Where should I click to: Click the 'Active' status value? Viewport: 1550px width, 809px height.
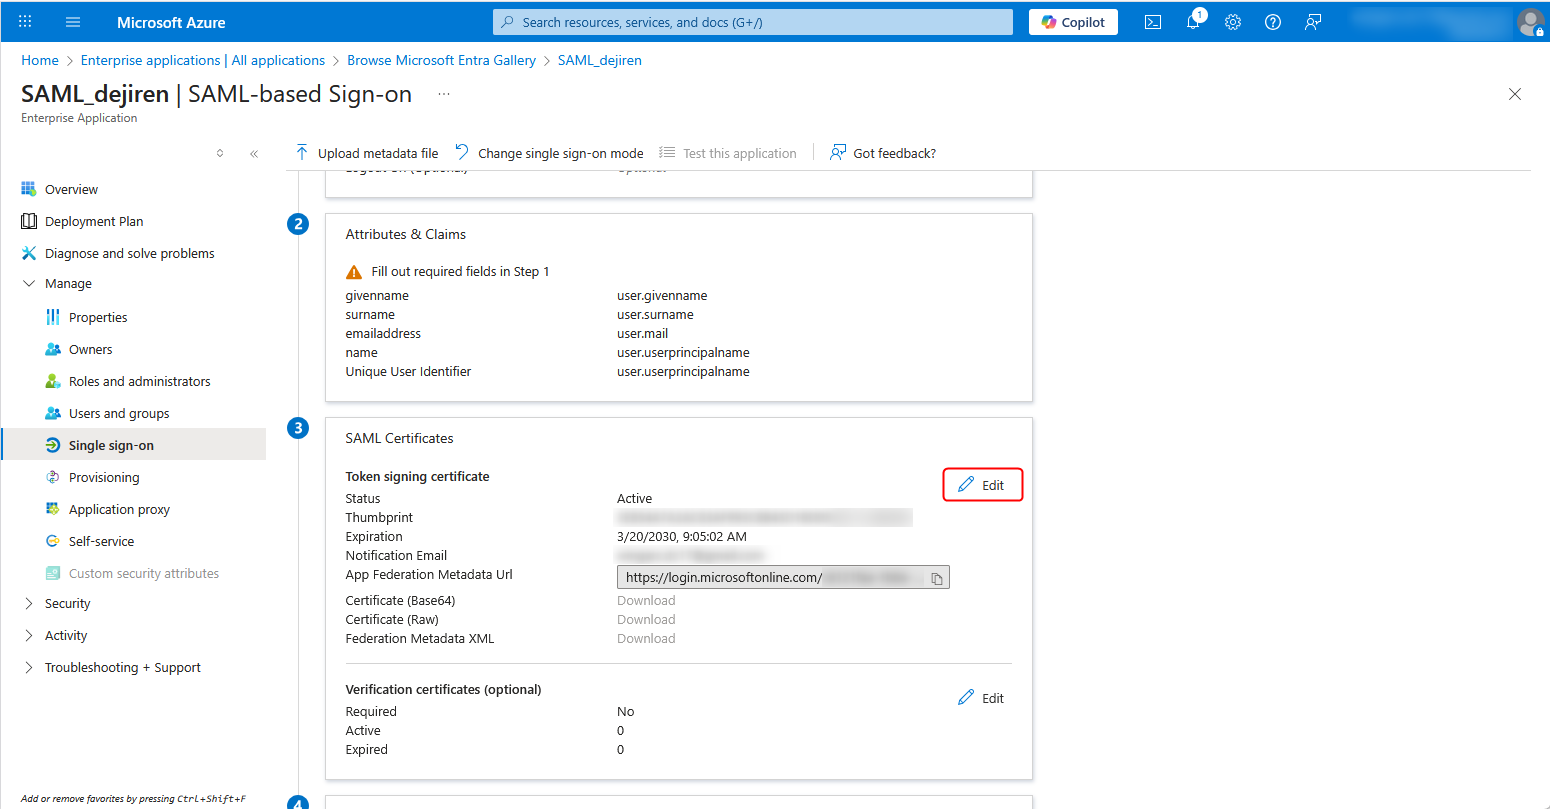point(634,499)
